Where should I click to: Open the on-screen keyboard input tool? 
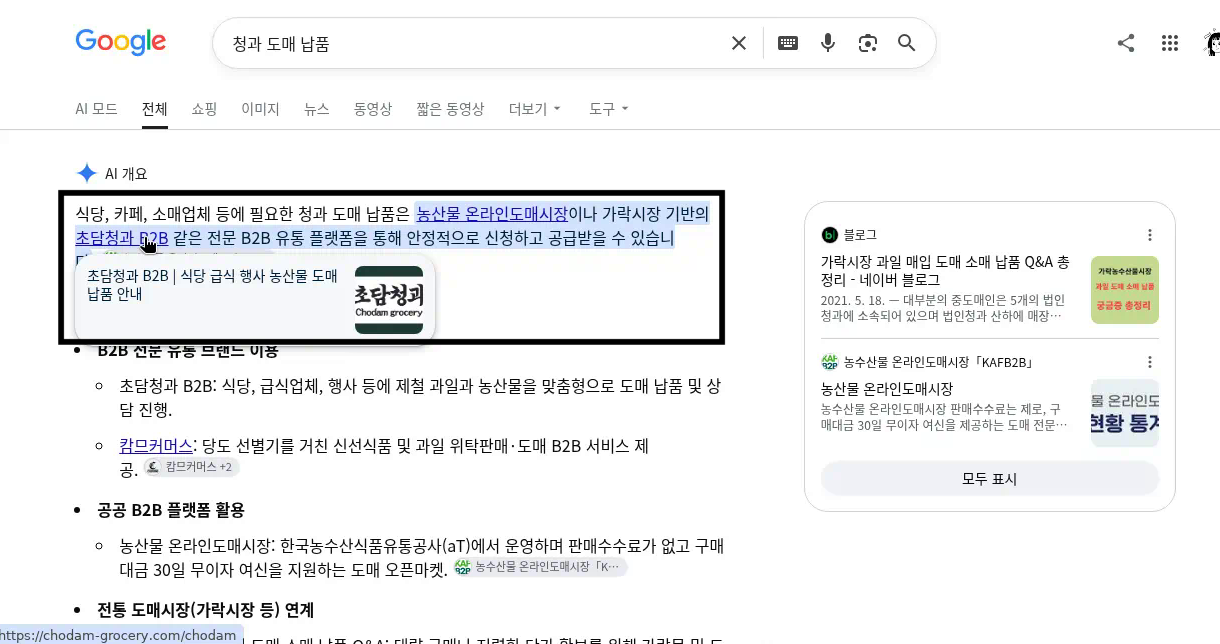[788, 43]
